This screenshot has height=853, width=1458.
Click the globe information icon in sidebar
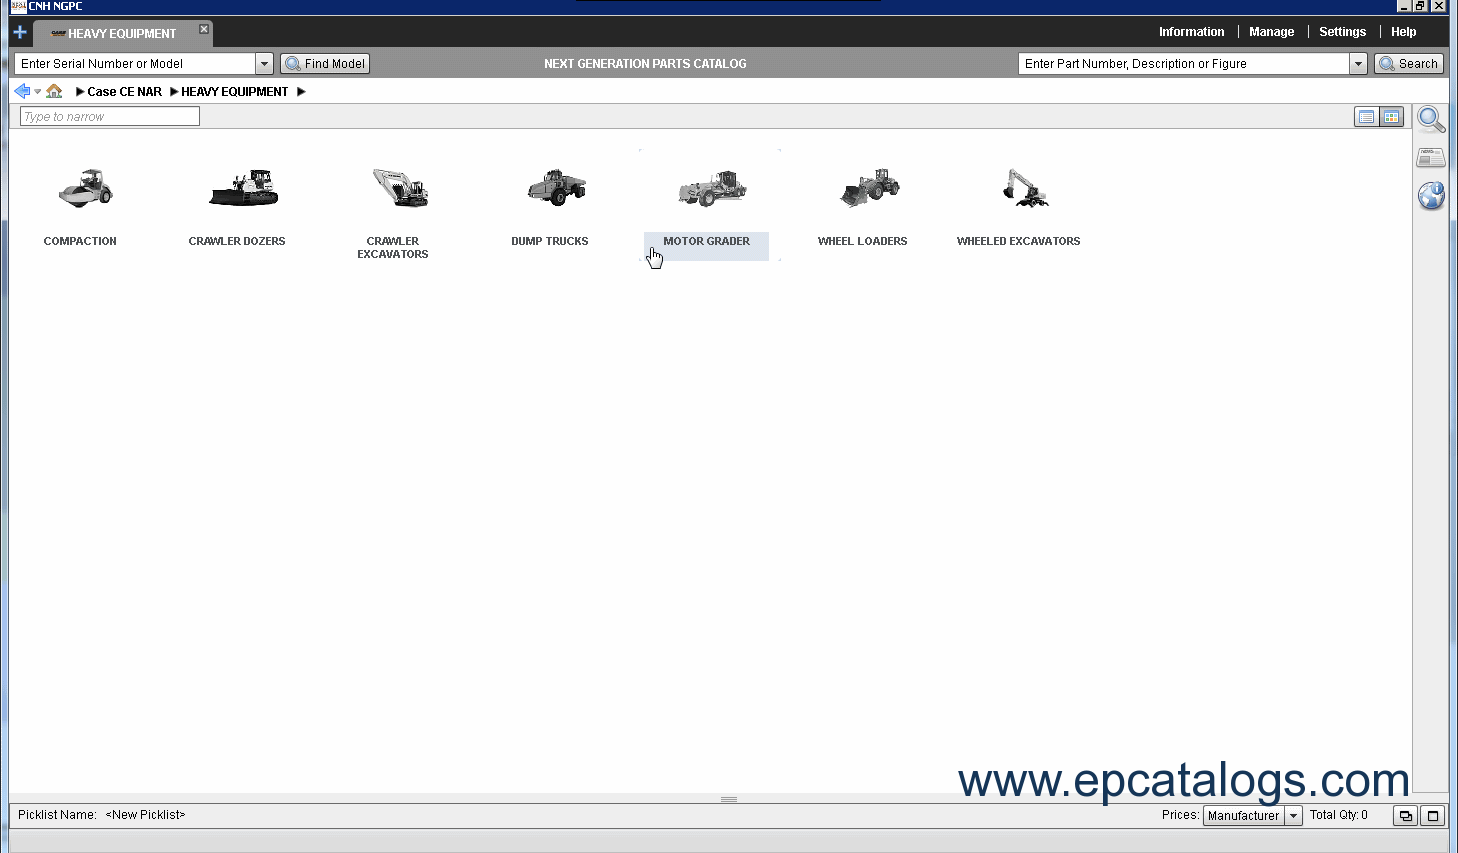pos(1431,195)
